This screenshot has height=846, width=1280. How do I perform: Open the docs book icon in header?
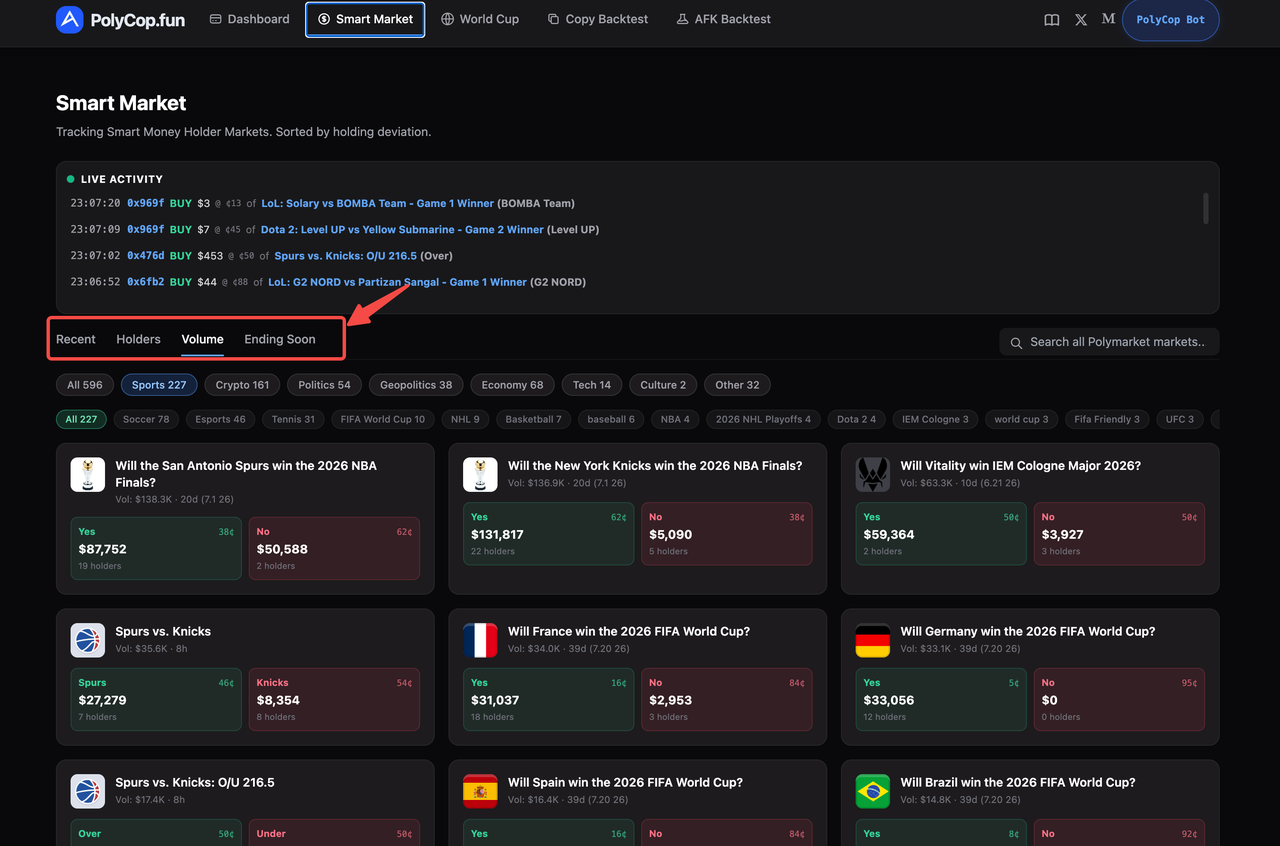(1052, 19)
